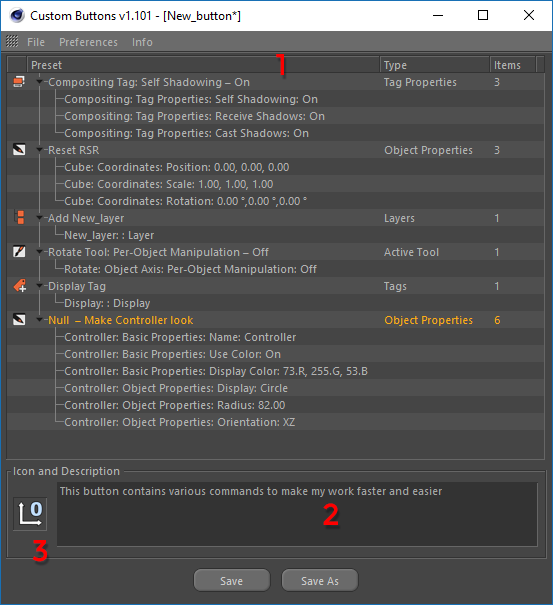
Task: Click the Add New_layer layers icon
Action: 19,218
